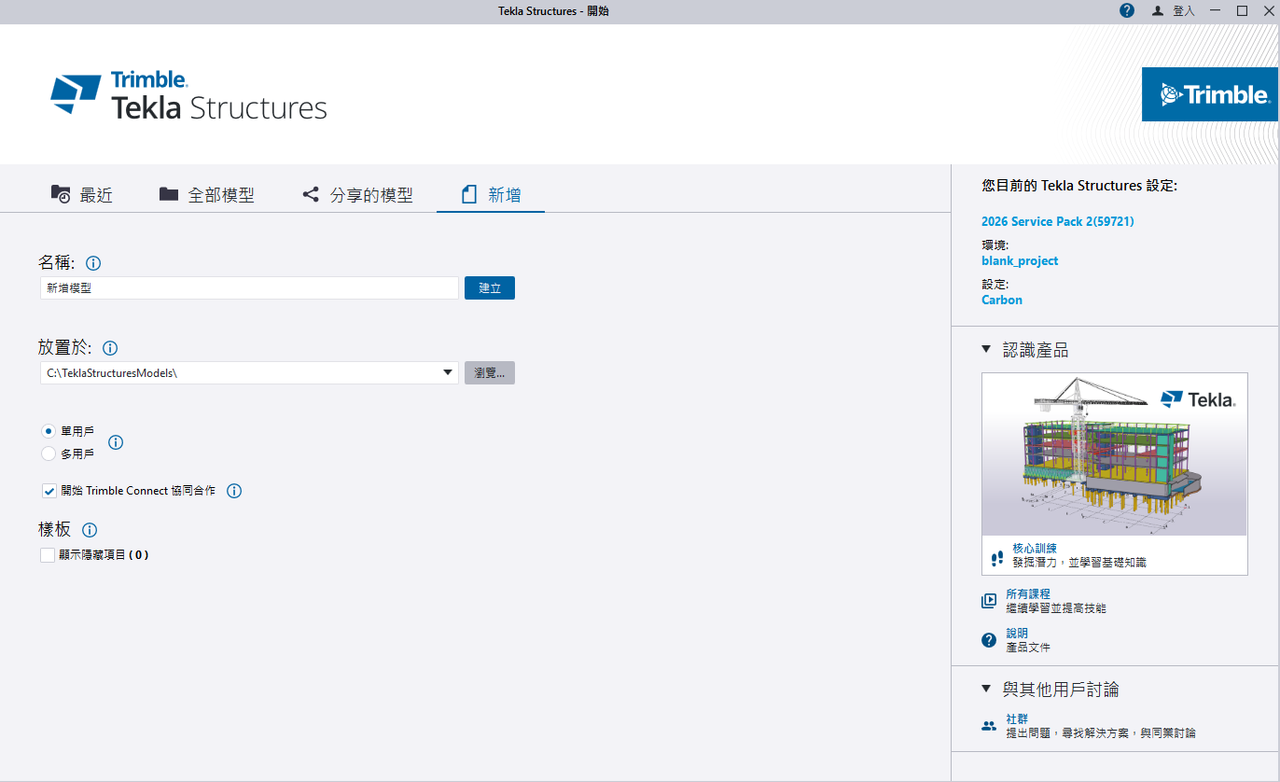This screenshot has width=1280, height=782.
Task: Click the Carbon configuration link
Action: (x=1002, y=300)
